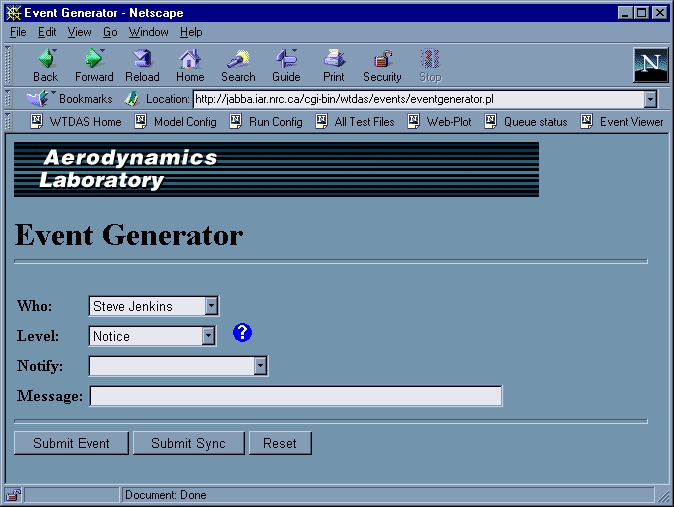Viewport: 674px width, 507px height.
Task: Click the Forward navigation icon
Action: coord(94,65)
